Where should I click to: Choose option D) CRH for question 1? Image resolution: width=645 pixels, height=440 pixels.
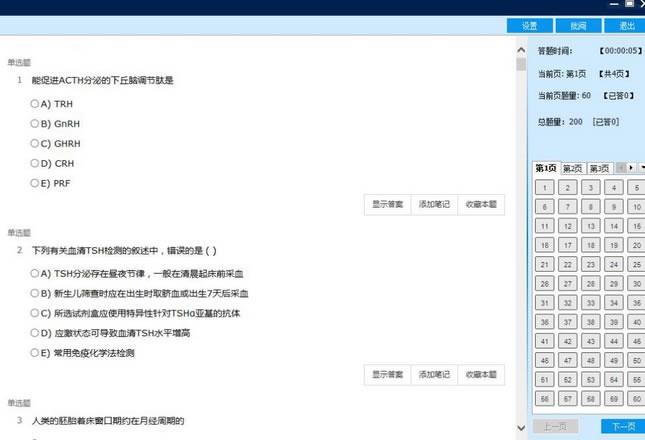coord(35,163)
